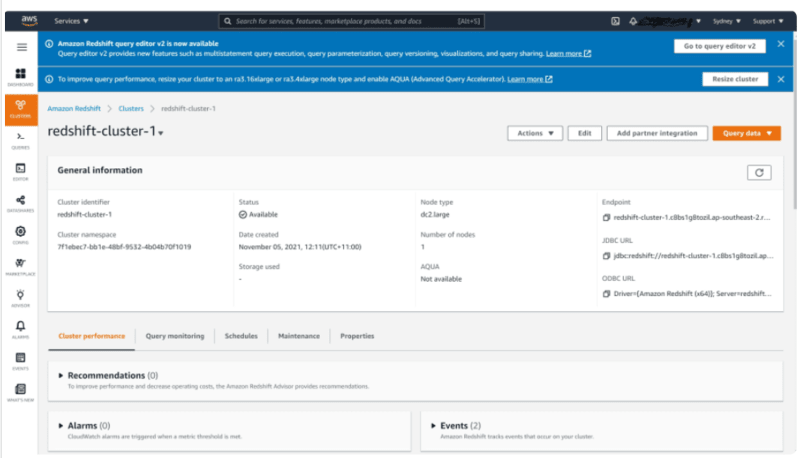
Task: Dismiss the query editor v2 banner
Action: [x=781, y=44]
